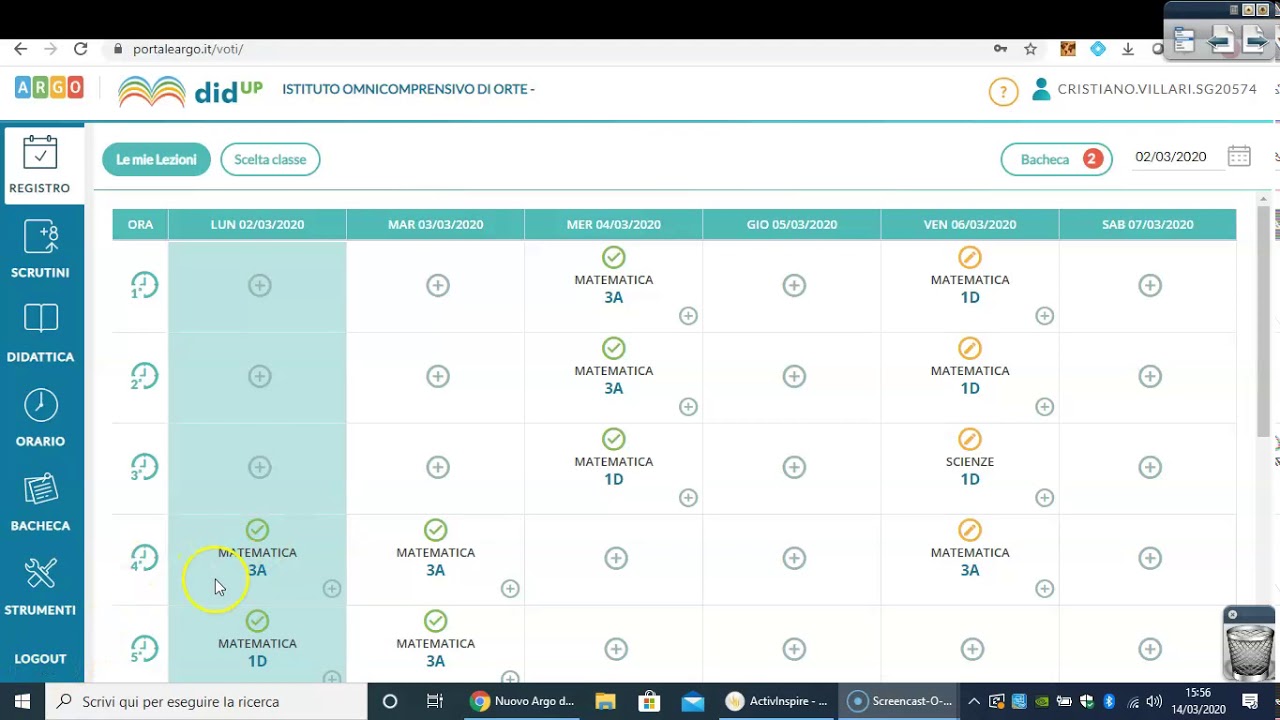Open Wednesday third hour Matematica 1D lesson
The image size is (1280, 720).
[614, 459]
